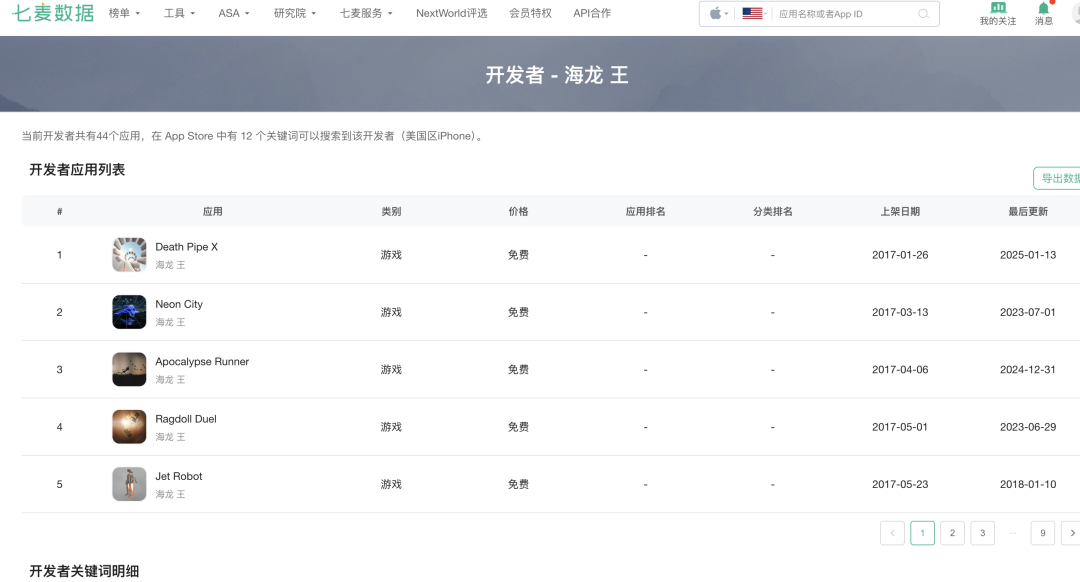Expand the 工具 menu
Viewport: 1080px width, 582px height.
pos(179,13)
